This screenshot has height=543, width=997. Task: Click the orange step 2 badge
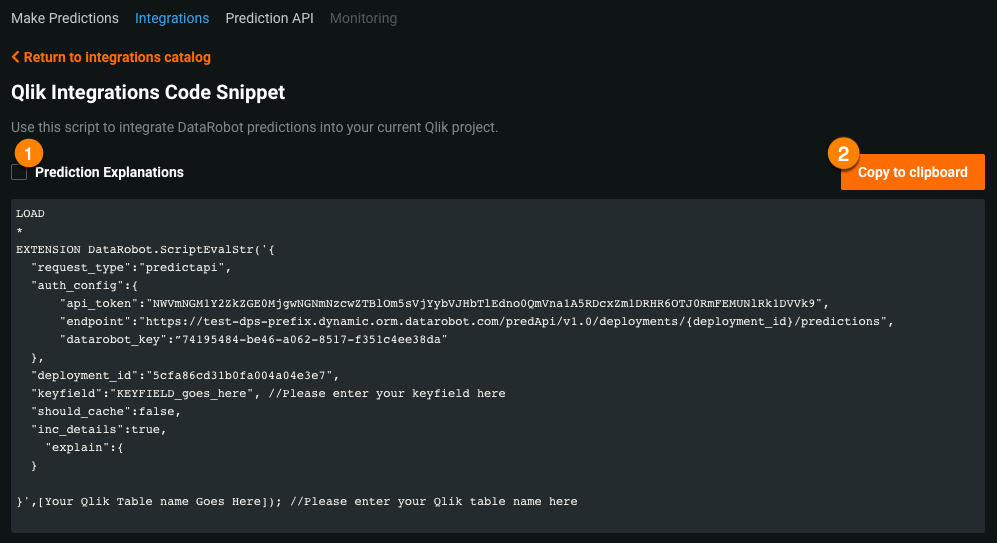(844, 153)
